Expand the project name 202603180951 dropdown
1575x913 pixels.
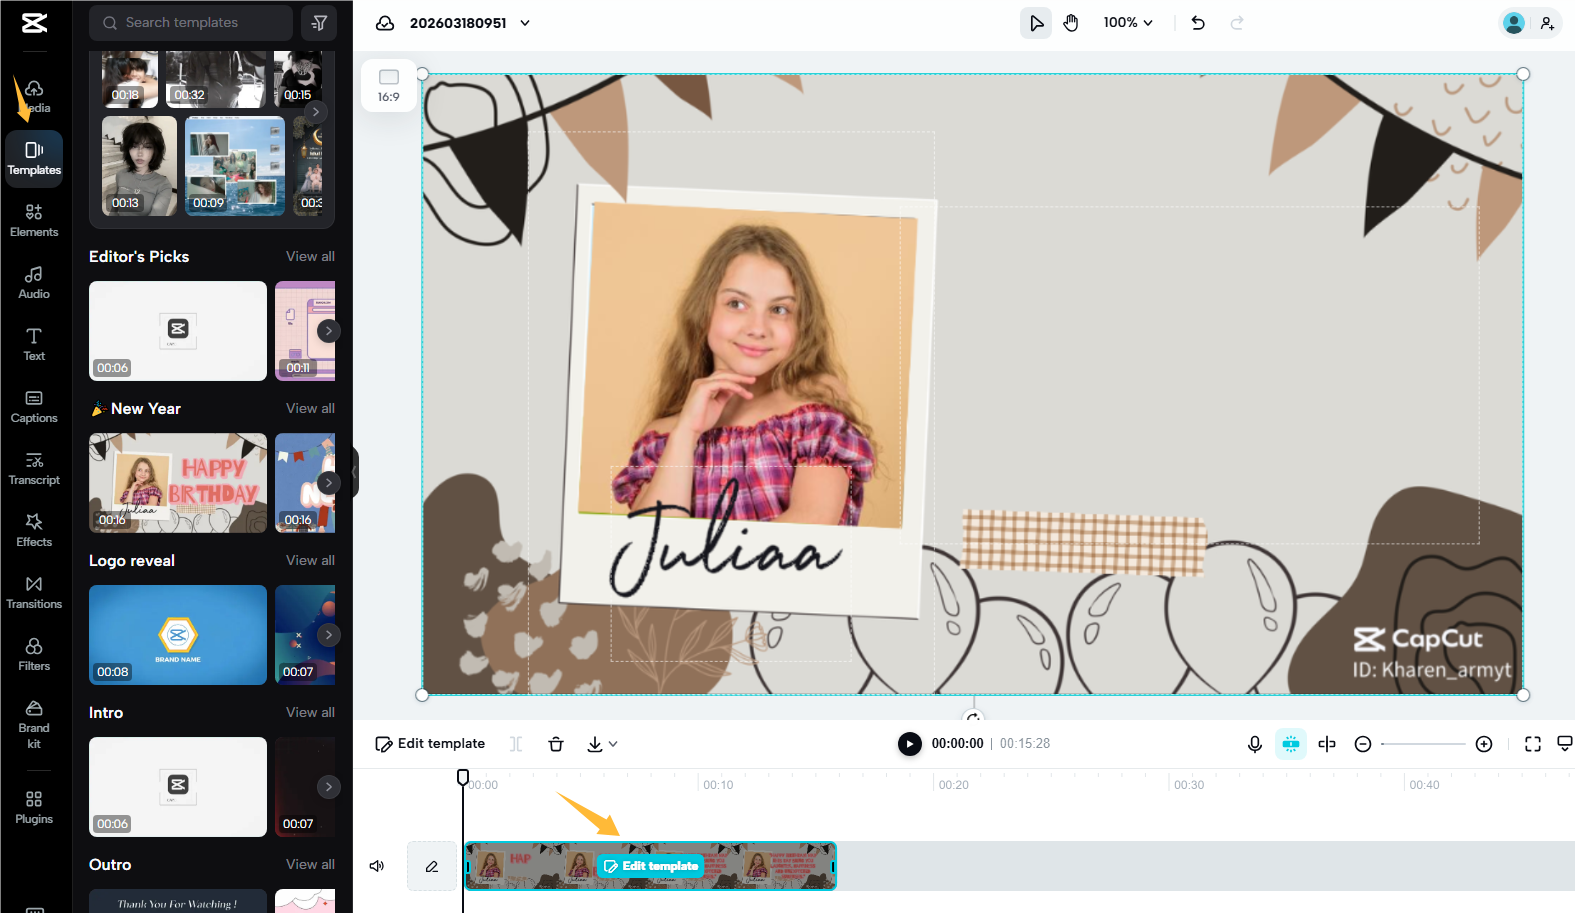coord(525,23)
